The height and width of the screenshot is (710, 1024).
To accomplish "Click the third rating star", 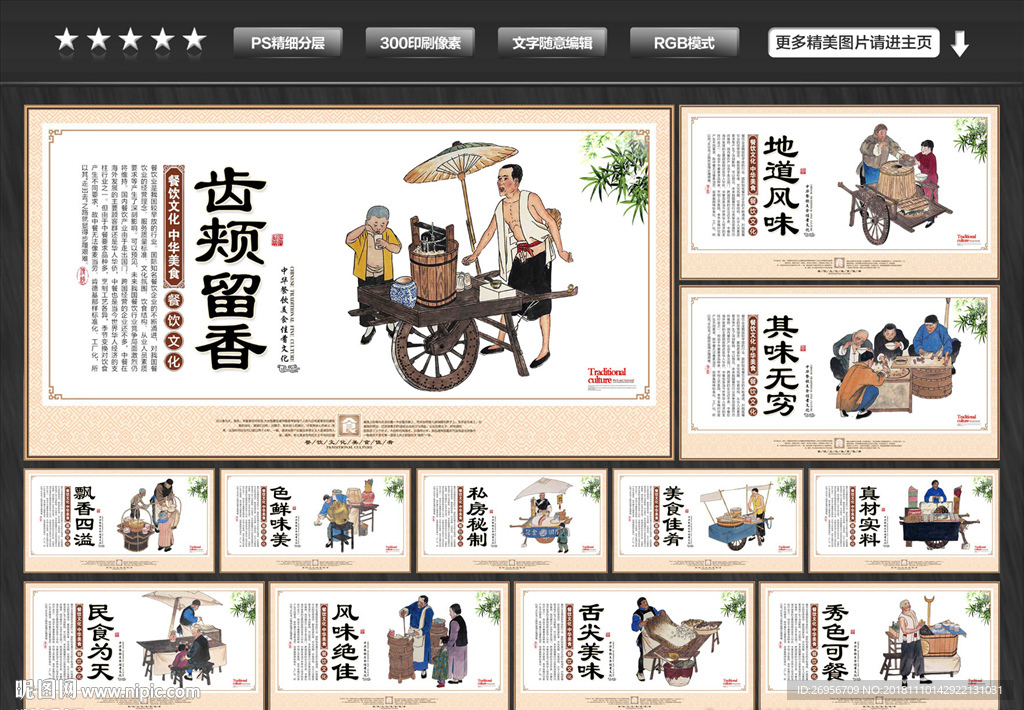I will (x=130, y=40).
